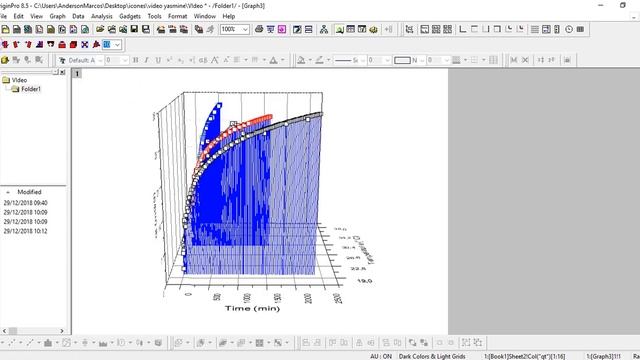Image resolution: width=640 pixels, height=360 pixels.
Task: Save the project with the floppy disk icon
Action: coord(134,29)
